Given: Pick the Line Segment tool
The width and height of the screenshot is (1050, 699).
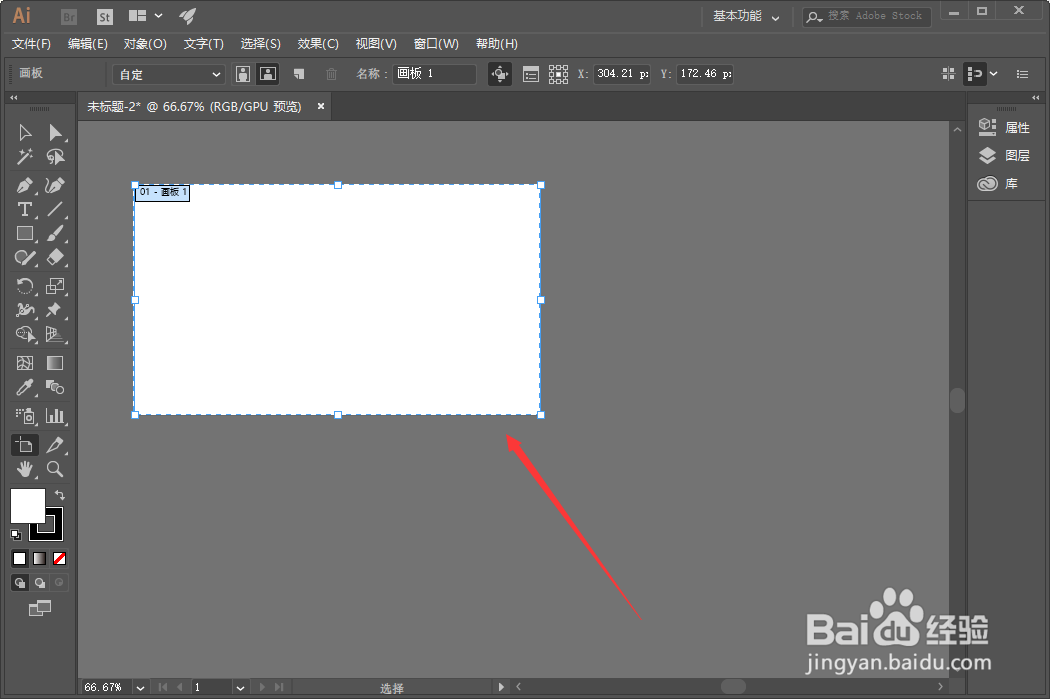Looking at the screenshot, I should 55,210.
